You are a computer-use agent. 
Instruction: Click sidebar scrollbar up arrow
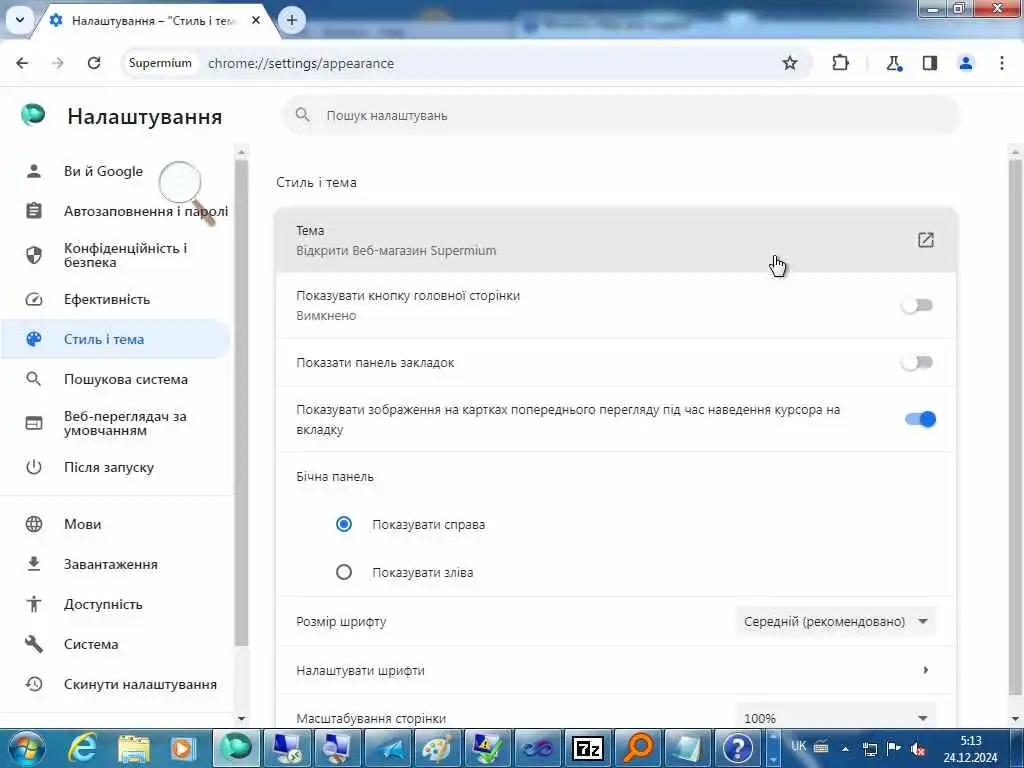tap(242, 152)
